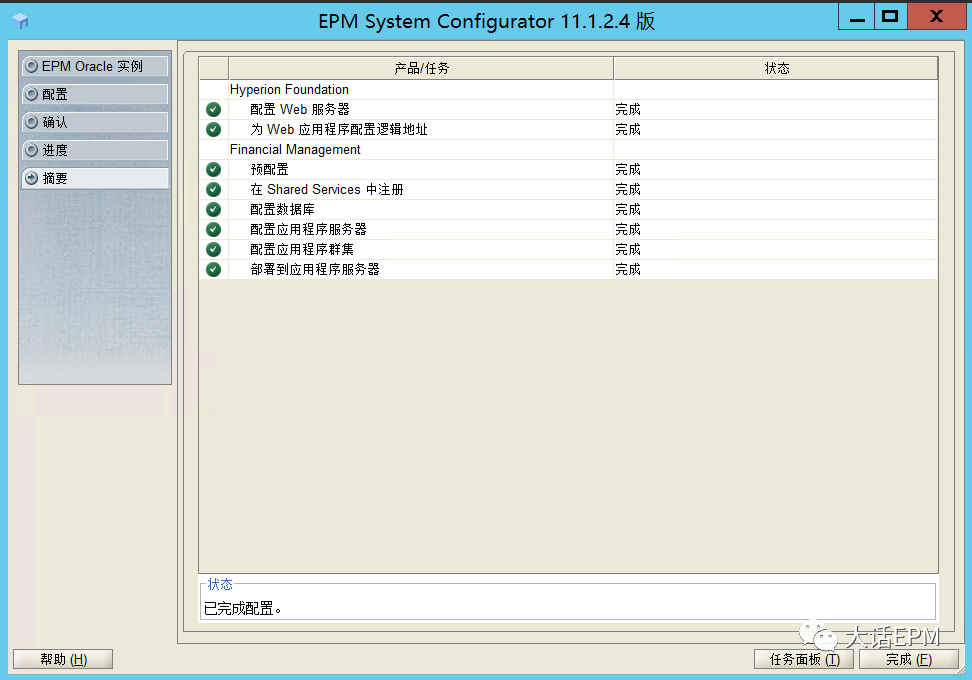Click the 产品/任务 column header
The width and height of the screenshot is (972, 680).
coord(421,68)
